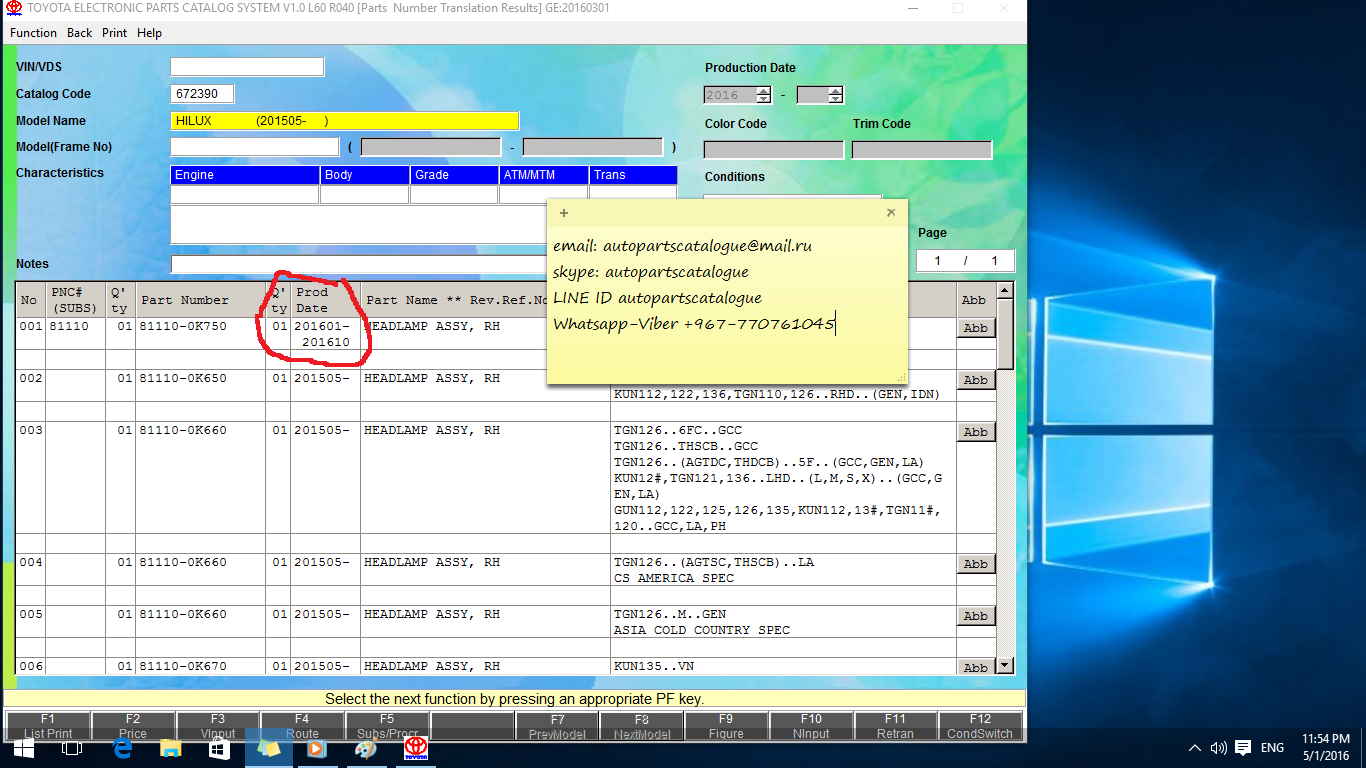Click the Trim Code field
Screen dimensions: 1366x768
(922, 150)
